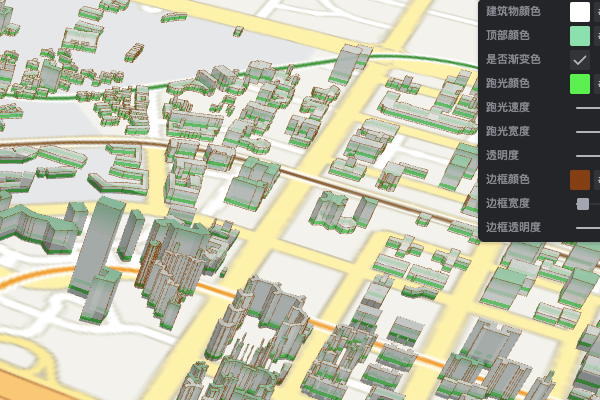Open the 建筑物颜色 white color swatch
600x400 pixels.
[x=580, y=12]
